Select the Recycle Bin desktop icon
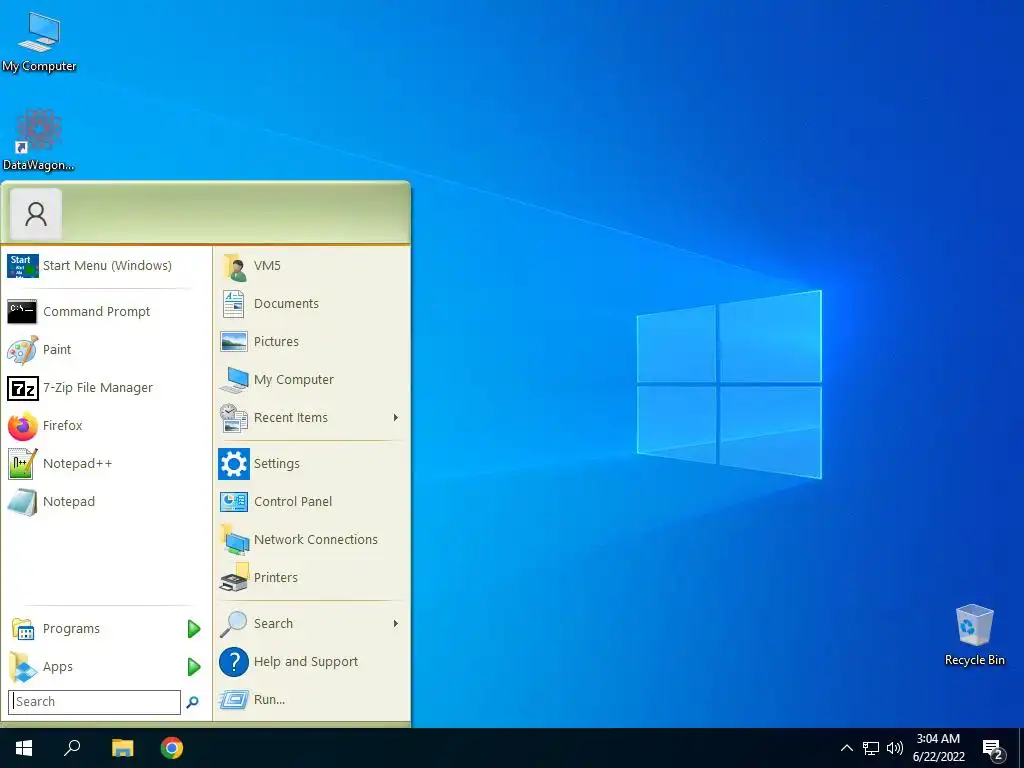The height and width of the screenshot is (768, 1024). pyautogui.click(x=974, y=625)
